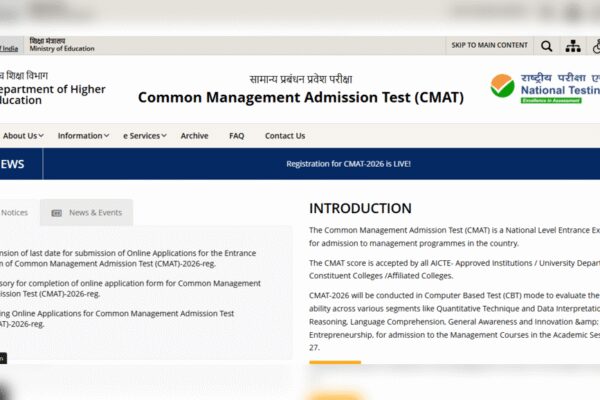600x400 pixels.
Task: Open the FAQ menu item
Action: [x=236, y=136]
